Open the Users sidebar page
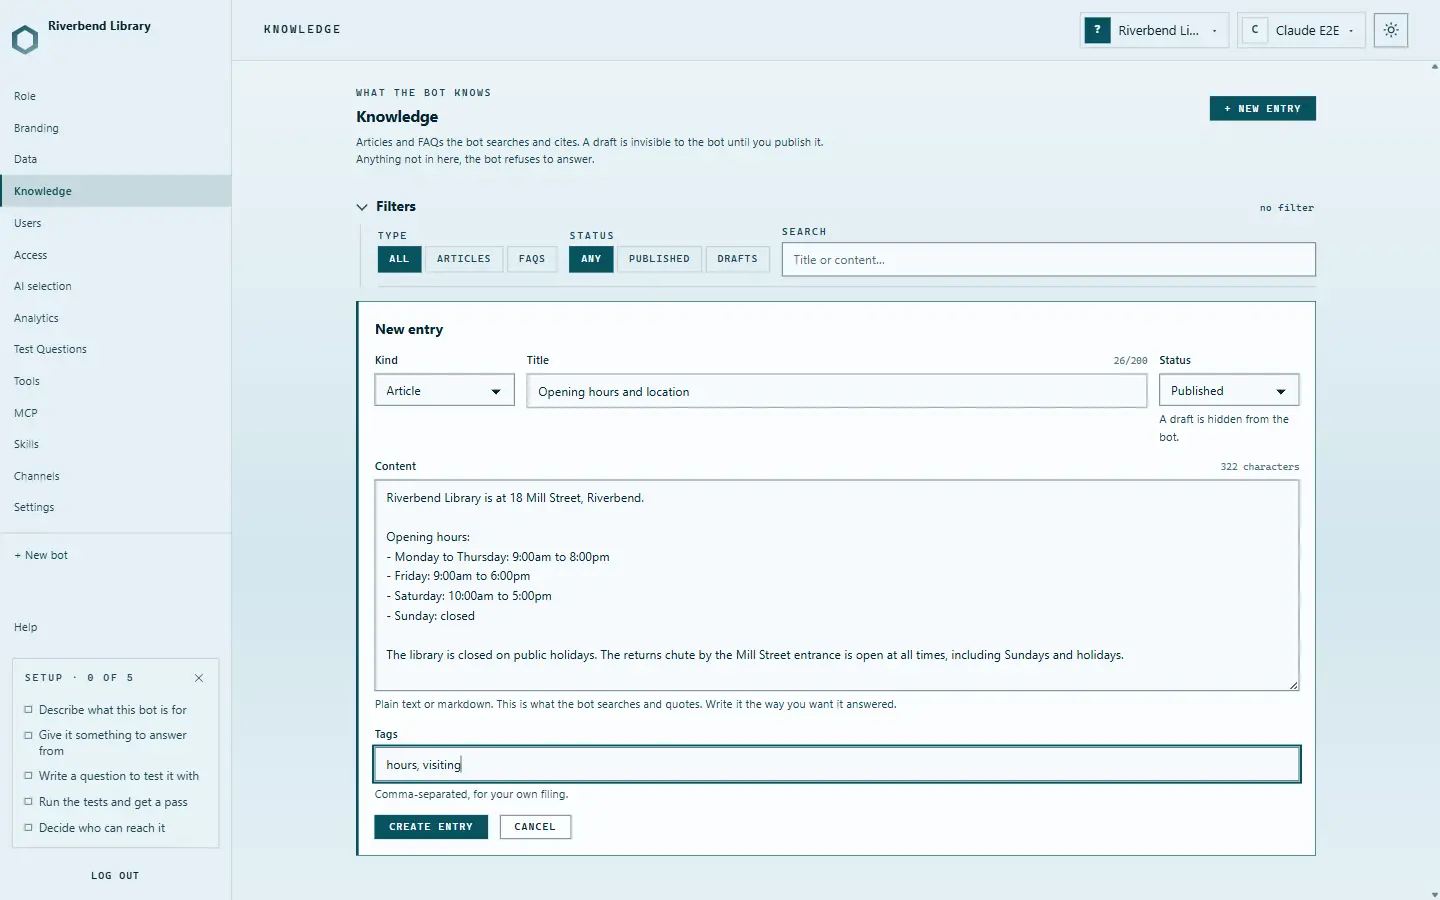 (116, 223)
